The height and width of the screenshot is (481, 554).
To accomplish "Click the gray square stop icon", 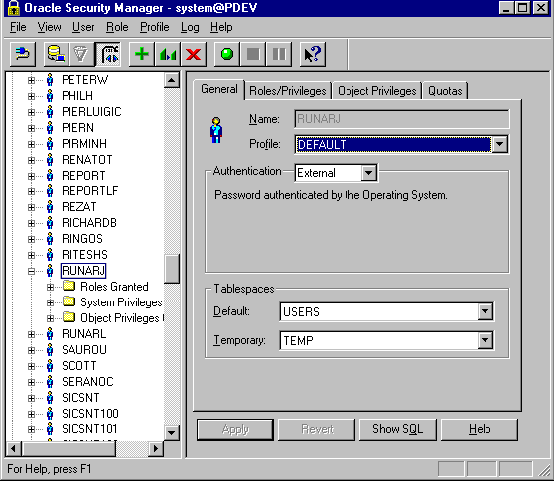I will pos(253,54).
